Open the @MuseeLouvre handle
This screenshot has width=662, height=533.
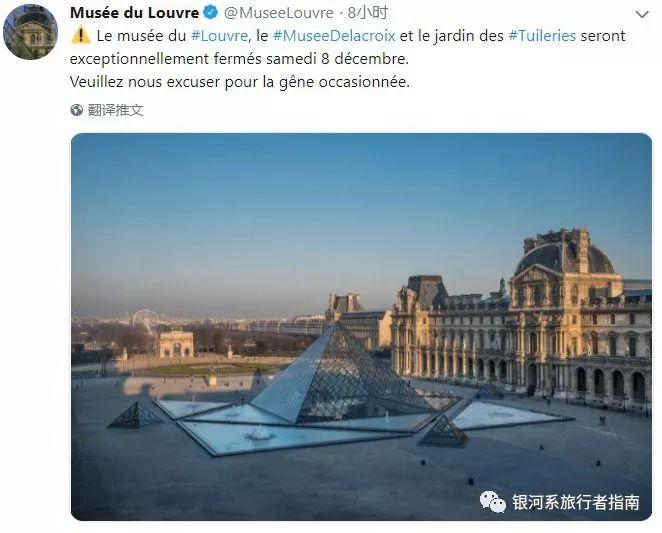coord(279,13)
